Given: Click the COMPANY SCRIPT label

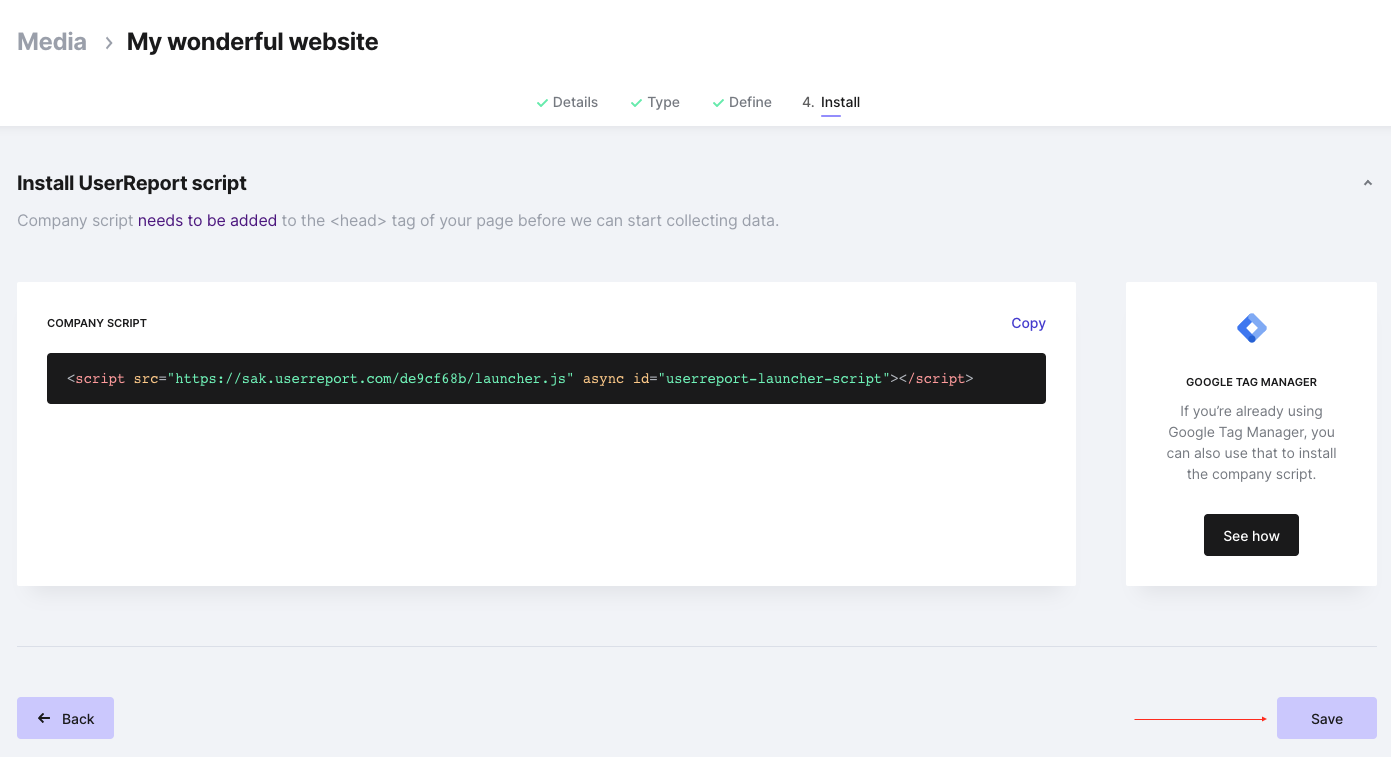Looking at the screenshot, I should (97, 323).
